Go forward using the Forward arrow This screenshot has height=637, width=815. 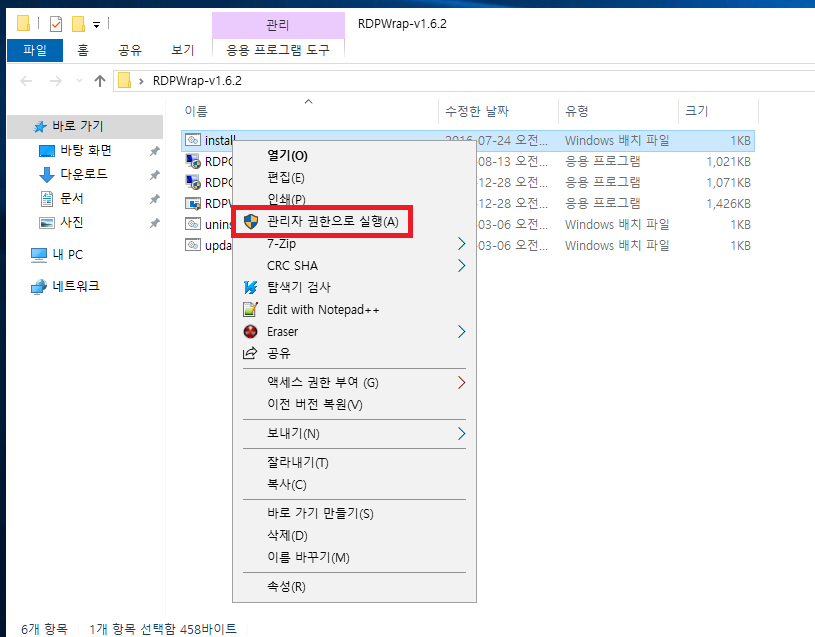pyautogui.click(x=56, y=81)
